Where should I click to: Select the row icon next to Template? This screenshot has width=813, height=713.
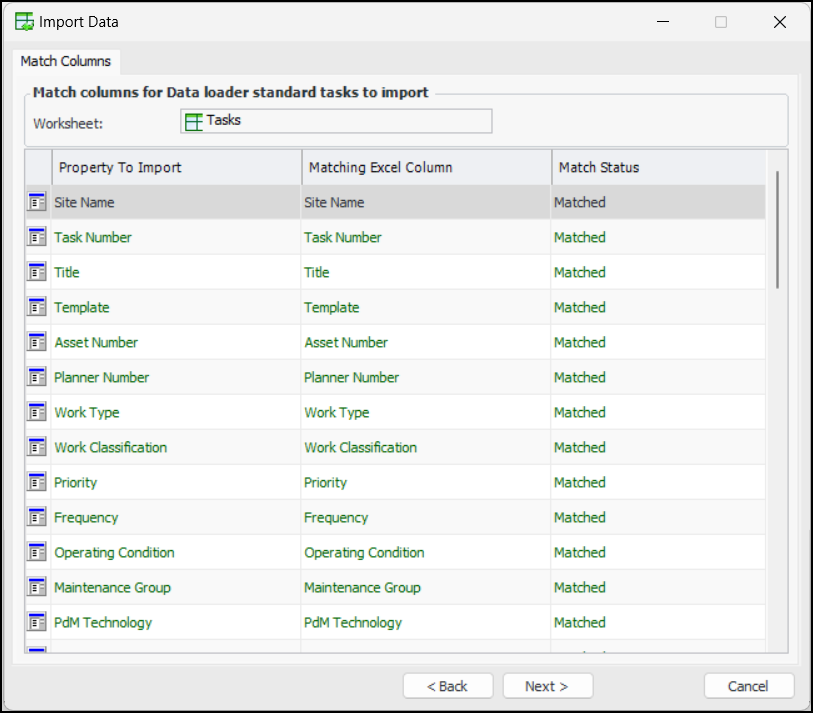[37, 307]
